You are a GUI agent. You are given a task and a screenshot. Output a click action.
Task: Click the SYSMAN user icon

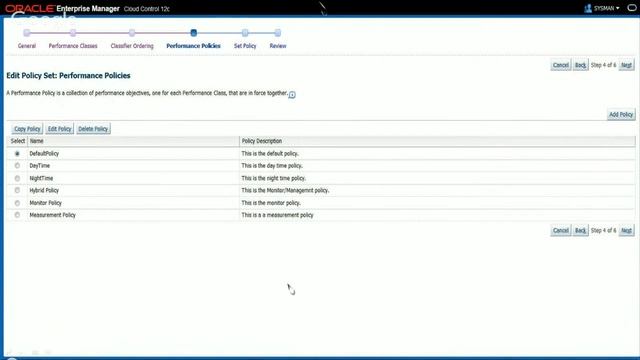[x=588, y=8]
